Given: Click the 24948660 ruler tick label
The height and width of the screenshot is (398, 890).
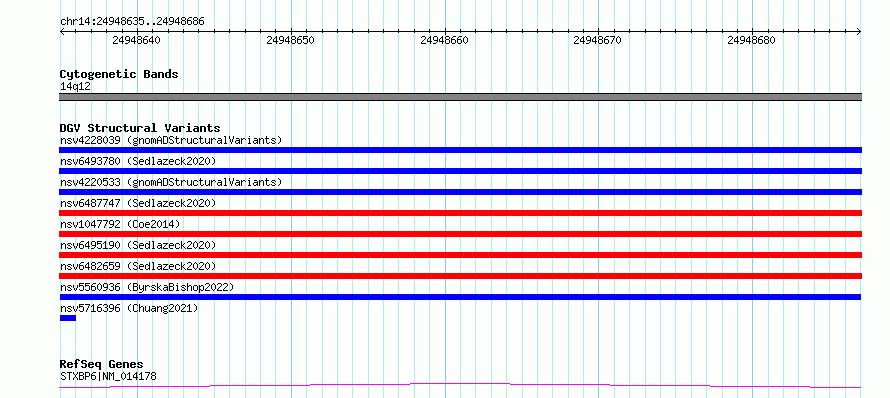Looking at the screenshot, I should pos(444,40).
